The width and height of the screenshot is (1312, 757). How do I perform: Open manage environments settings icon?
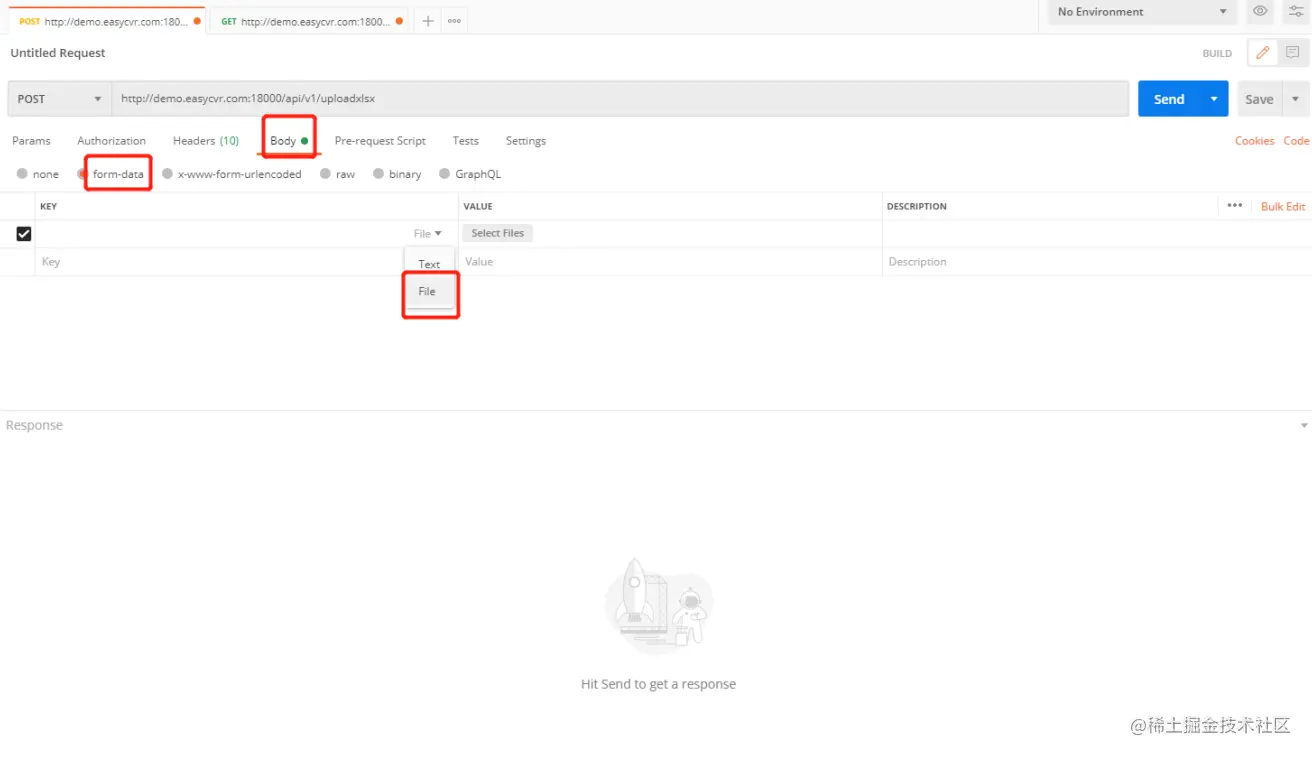(x=1295, y=12)
